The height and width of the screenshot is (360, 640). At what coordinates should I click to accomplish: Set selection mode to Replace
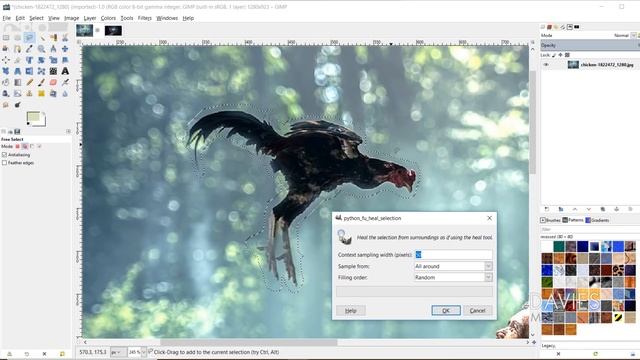18,146
